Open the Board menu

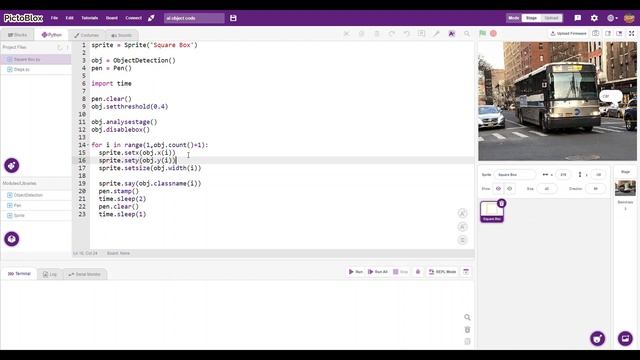111,18
